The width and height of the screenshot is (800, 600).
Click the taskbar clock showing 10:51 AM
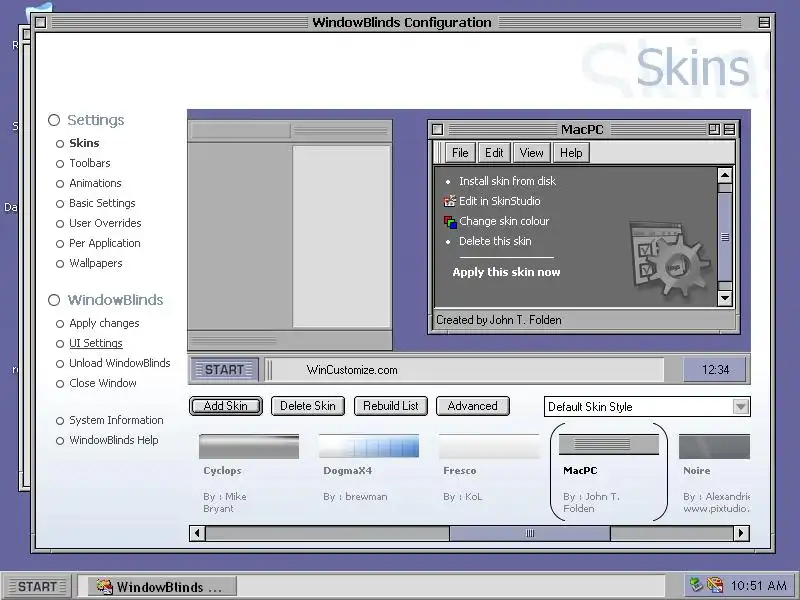pos(759,585)
